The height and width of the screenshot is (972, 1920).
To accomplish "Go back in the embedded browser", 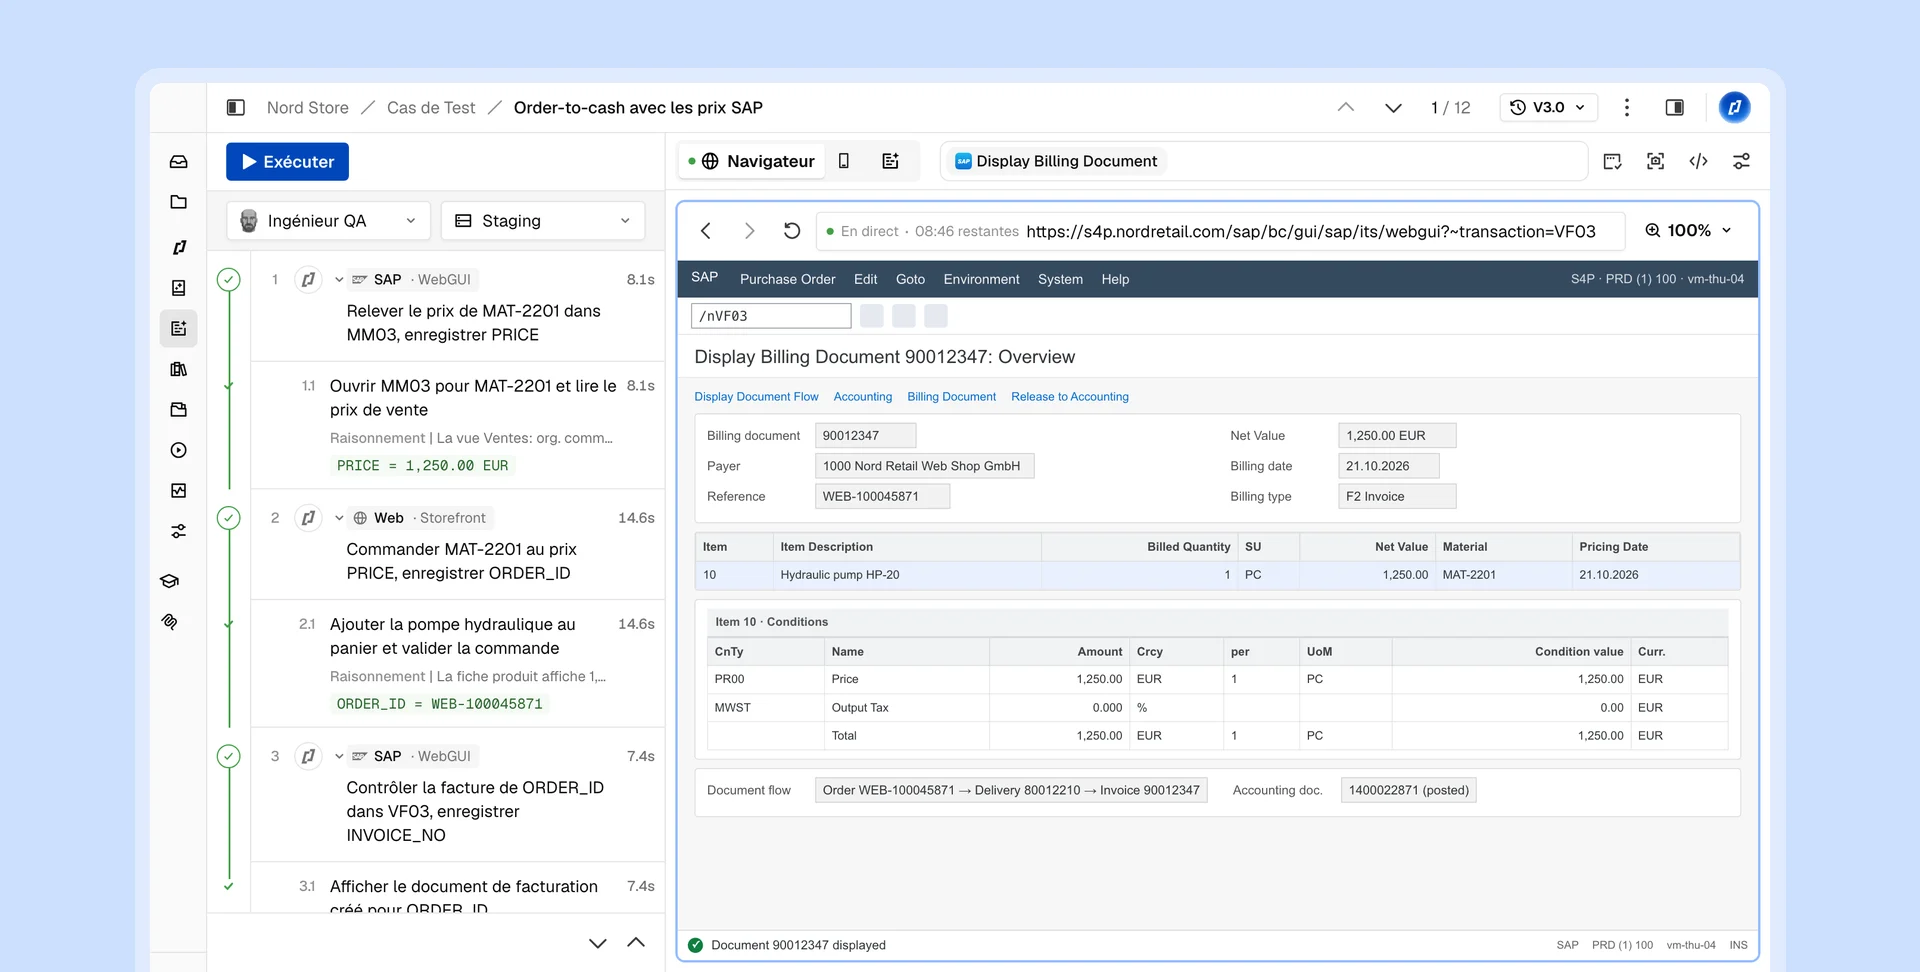I will coord(706,231).
